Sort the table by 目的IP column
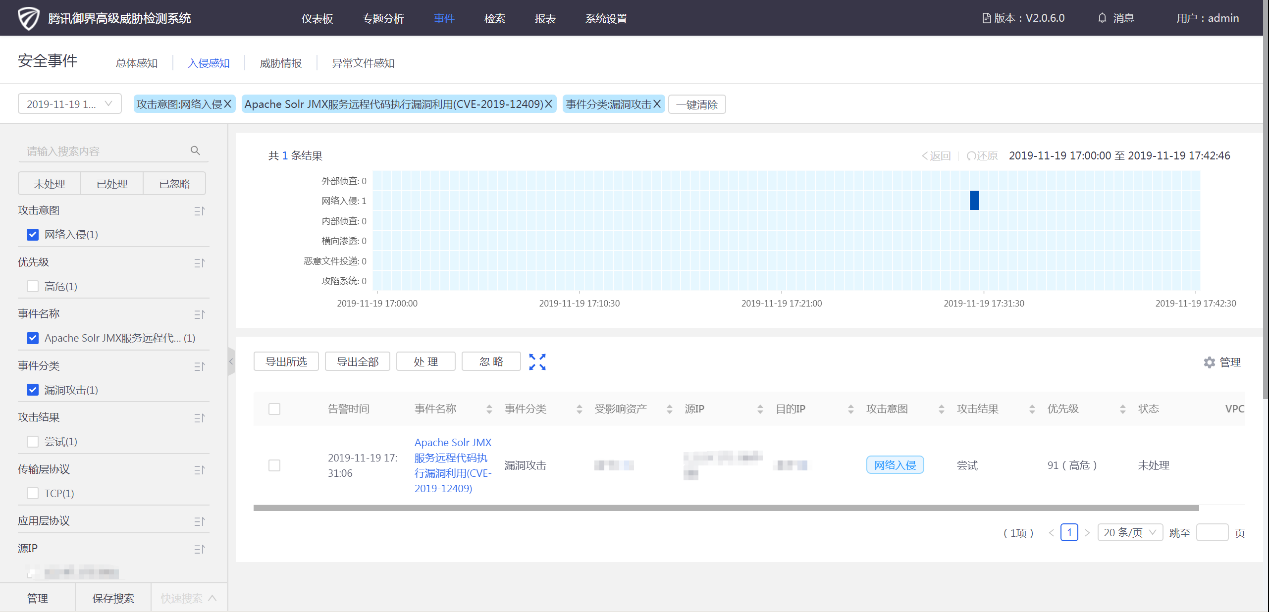Screen dimensions: 1269x612 [851, 409]
